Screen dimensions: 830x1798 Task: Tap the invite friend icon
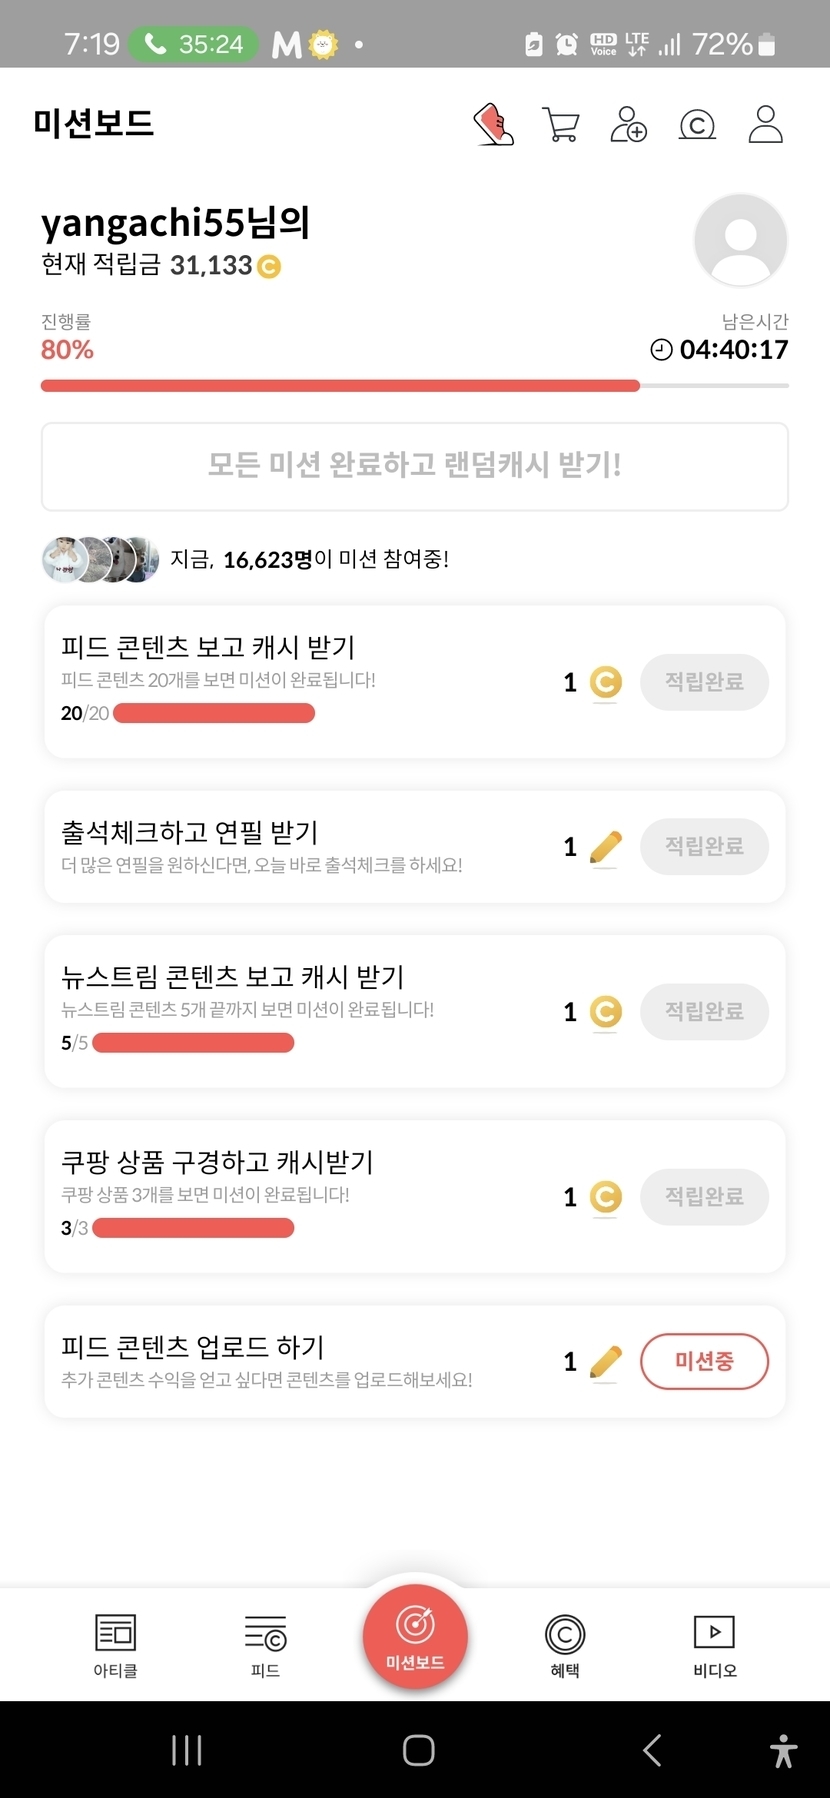pyautogui.click(x=628, y=125)
